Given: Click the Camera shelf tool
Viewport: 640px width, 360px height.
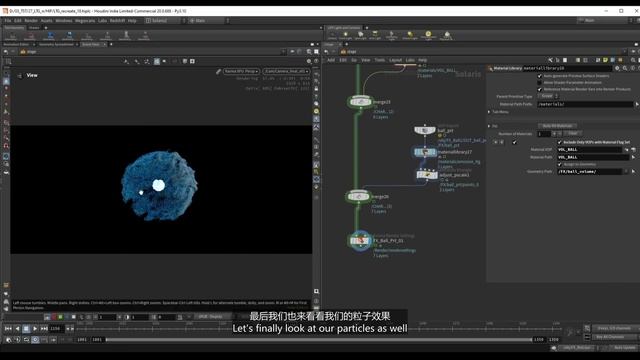Looking at the screenshot, I should tap(332, 36).
